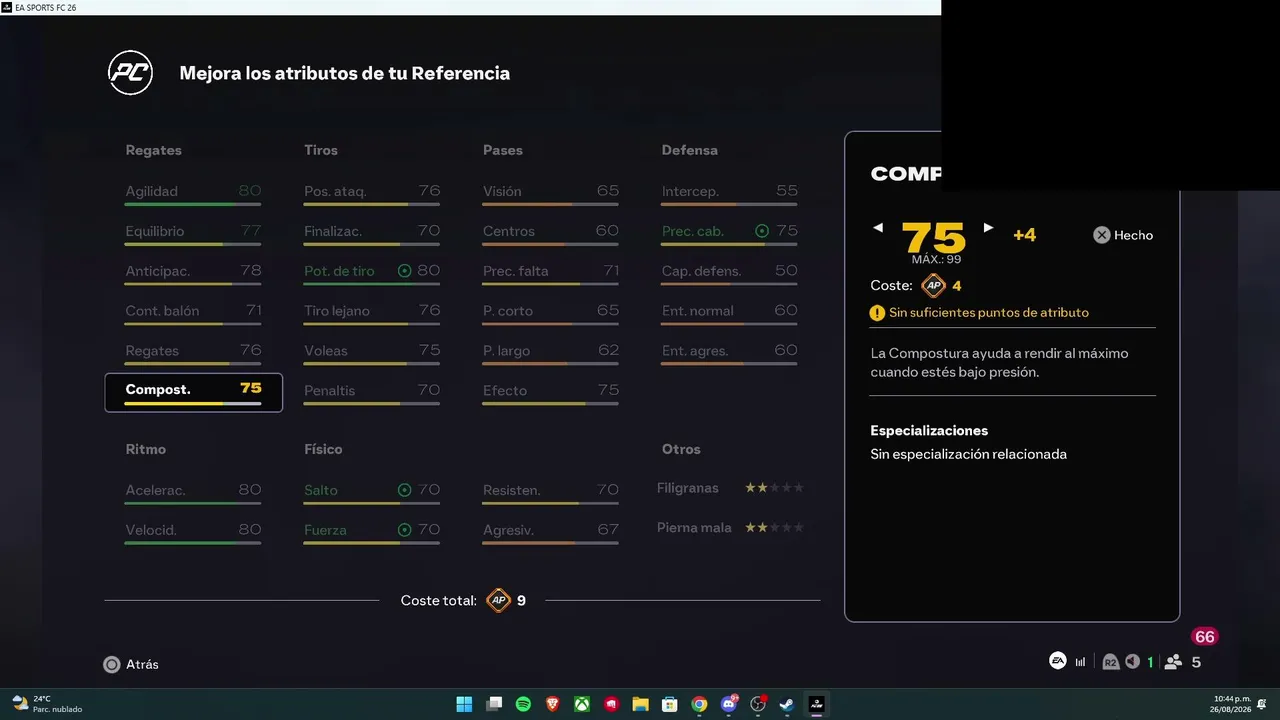Screen dimensions: 1280x720
Task: Click the target icon on Pot. de tiro
Action: coord(405,271)
